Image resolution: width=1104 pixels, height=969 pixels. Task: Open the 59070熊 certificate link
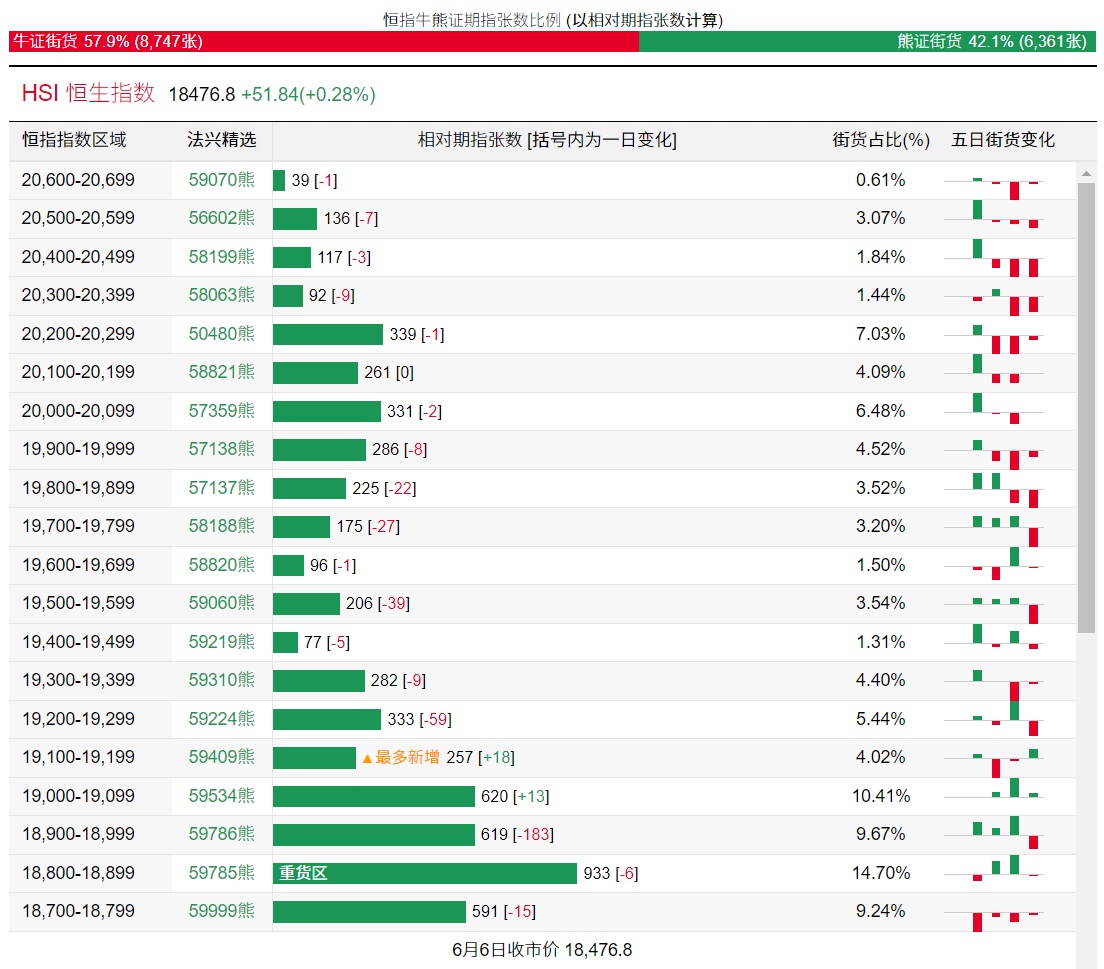click(221, 180)
